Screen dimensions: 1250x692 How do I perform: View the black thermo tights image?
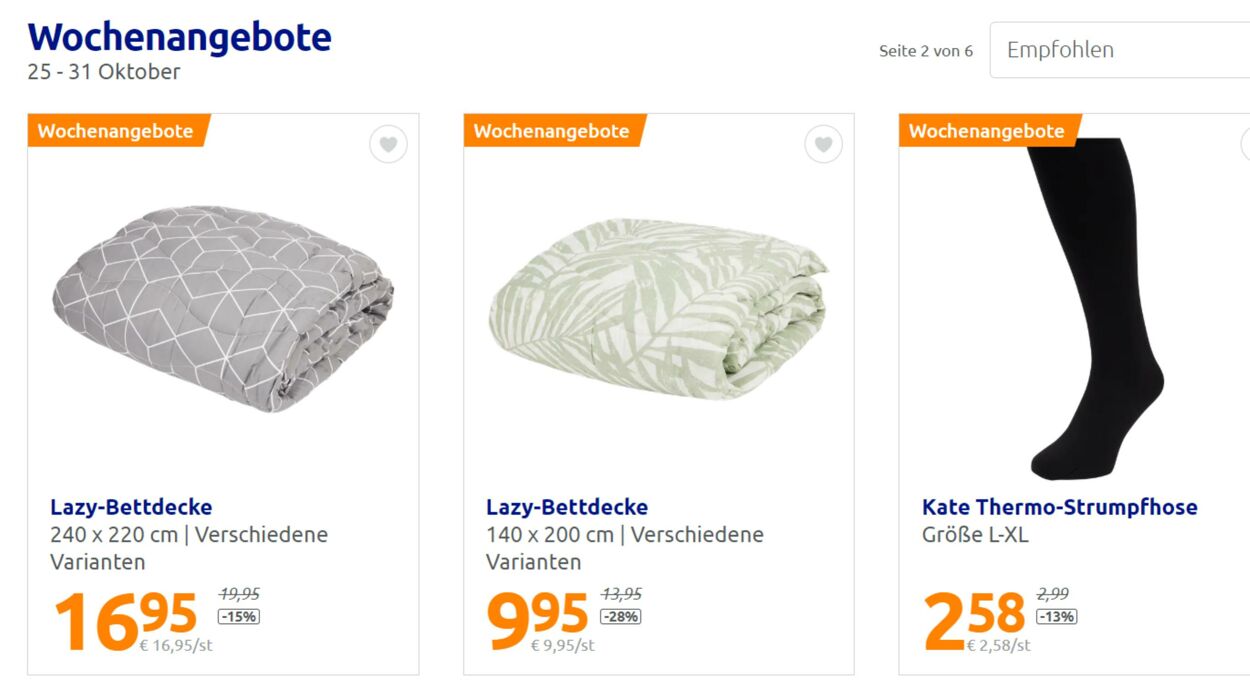1093,308
